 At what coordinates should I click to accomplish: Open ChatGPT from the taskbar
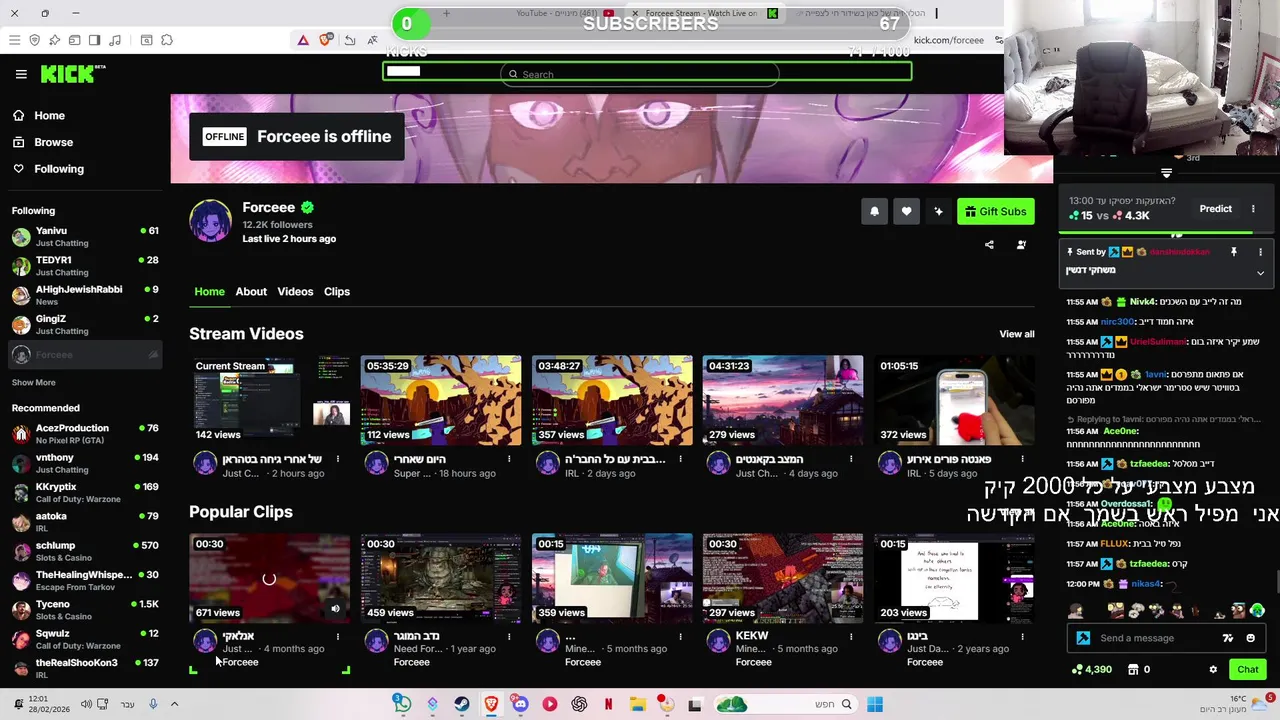click(579, 704)
